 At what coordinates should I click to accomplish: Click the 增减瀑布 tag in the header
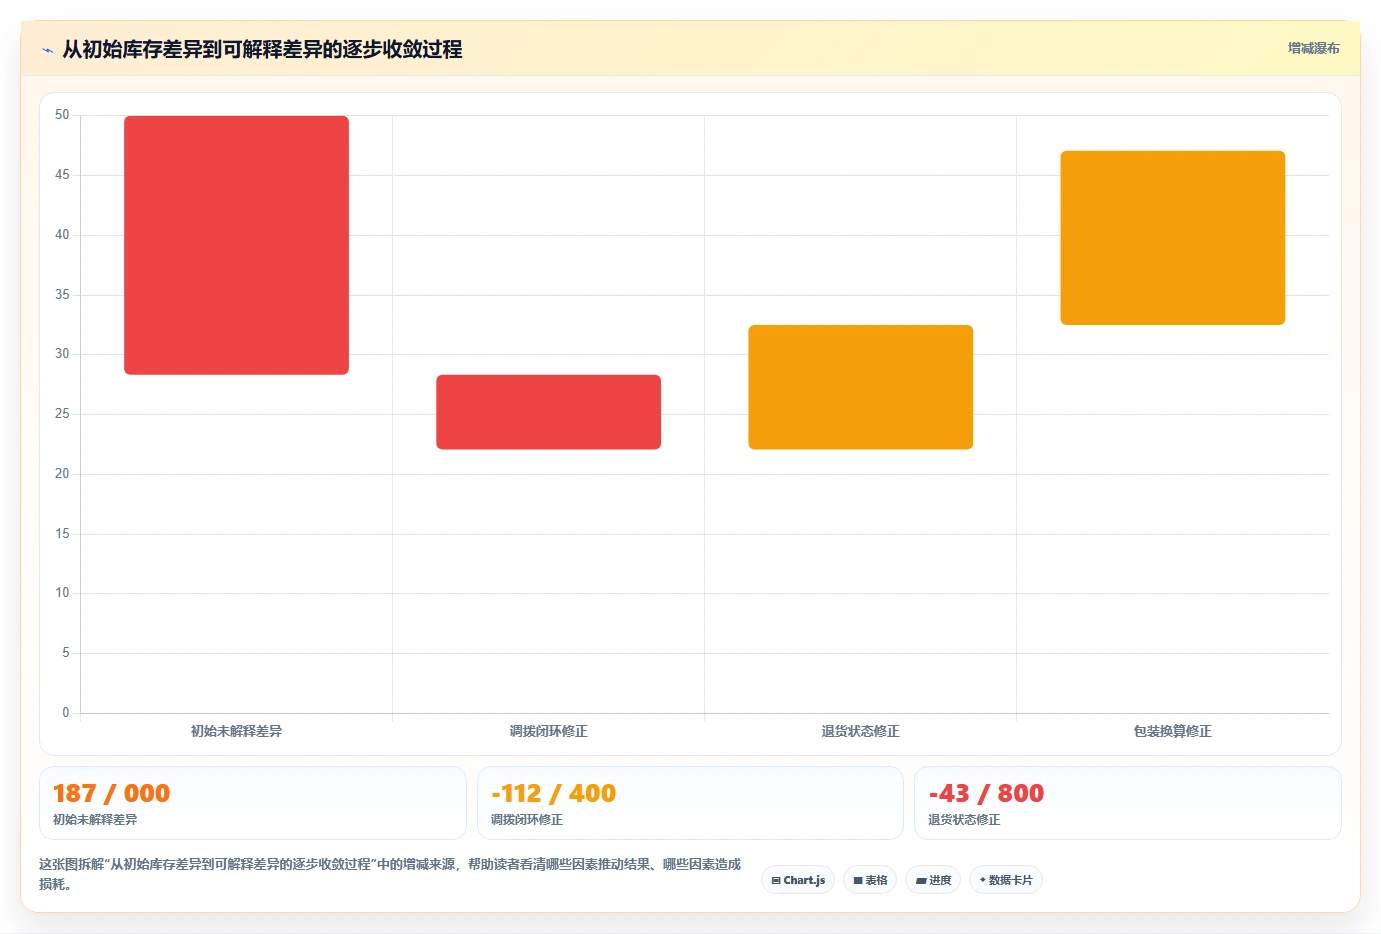tap(1313, 48)
